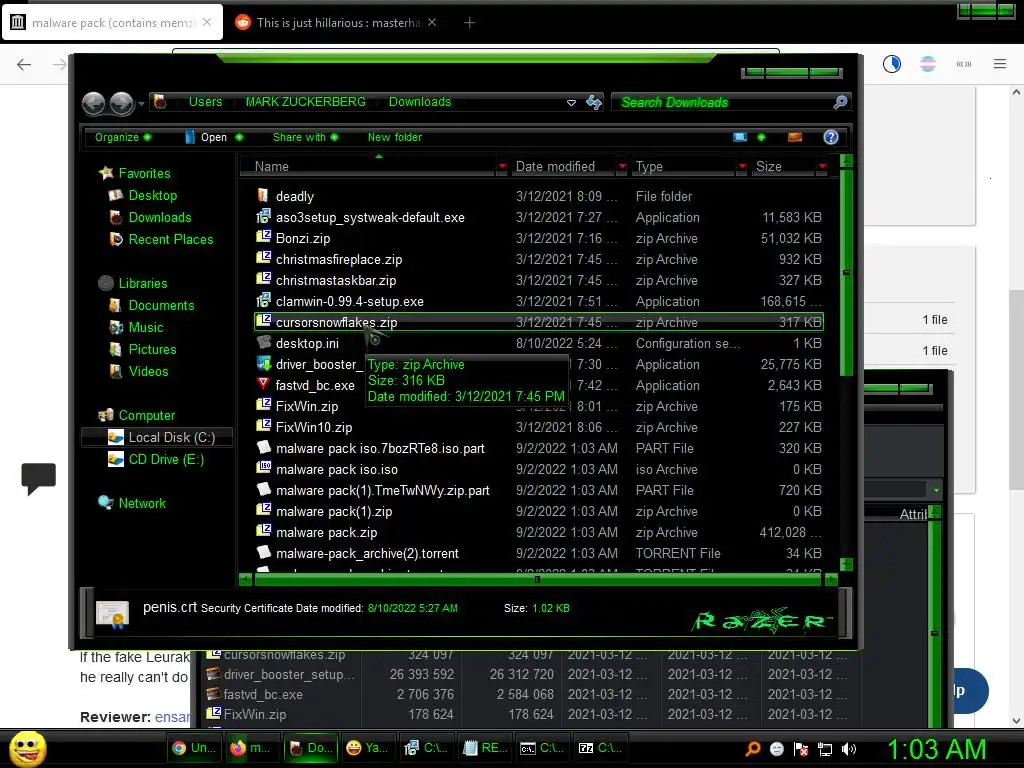This screenshot has width=1024, height=768.
Task: Open the Name column filter arrow
Action: point(502,167)
